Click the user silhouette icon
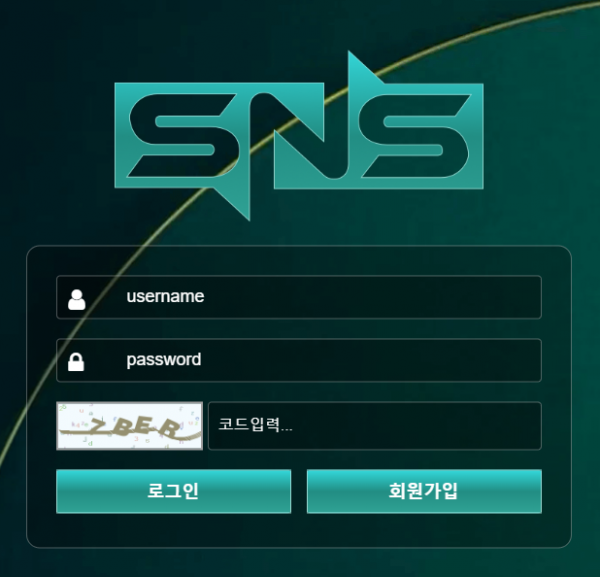The width and height of the screenshot is (600, 577). tap(77, 300)
